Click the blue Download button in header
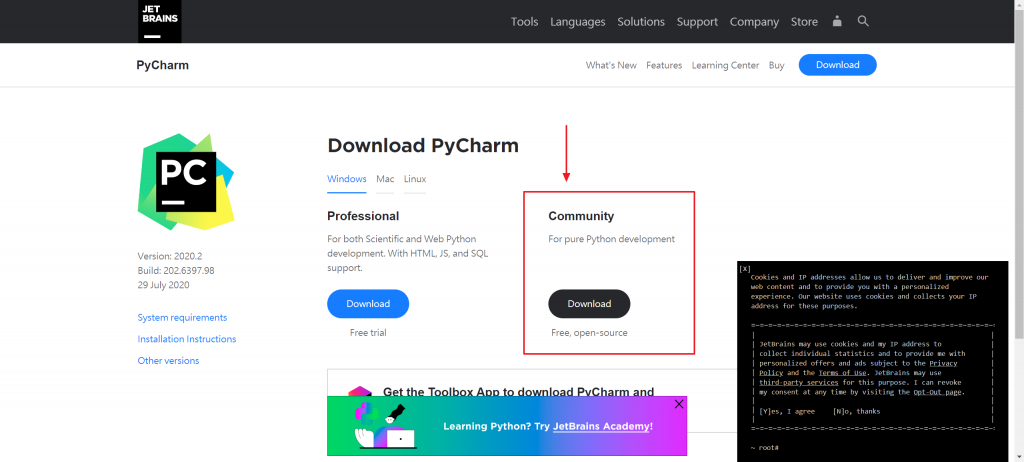The height and width of the screenshot is (462, 1024). [x=837, y=65]
